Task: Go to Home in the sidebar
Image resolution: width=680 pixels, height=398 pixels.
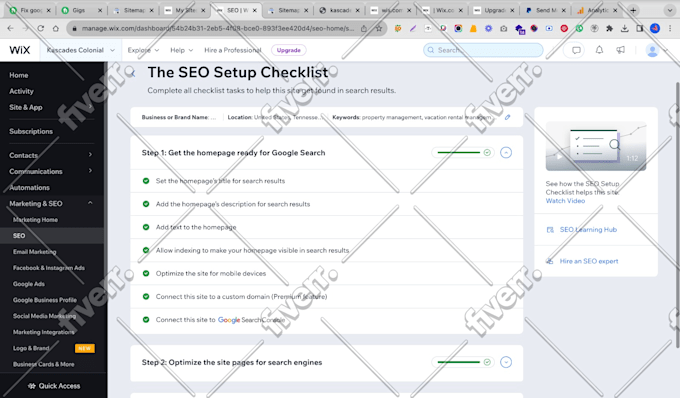Action: [x=19, y=75]
